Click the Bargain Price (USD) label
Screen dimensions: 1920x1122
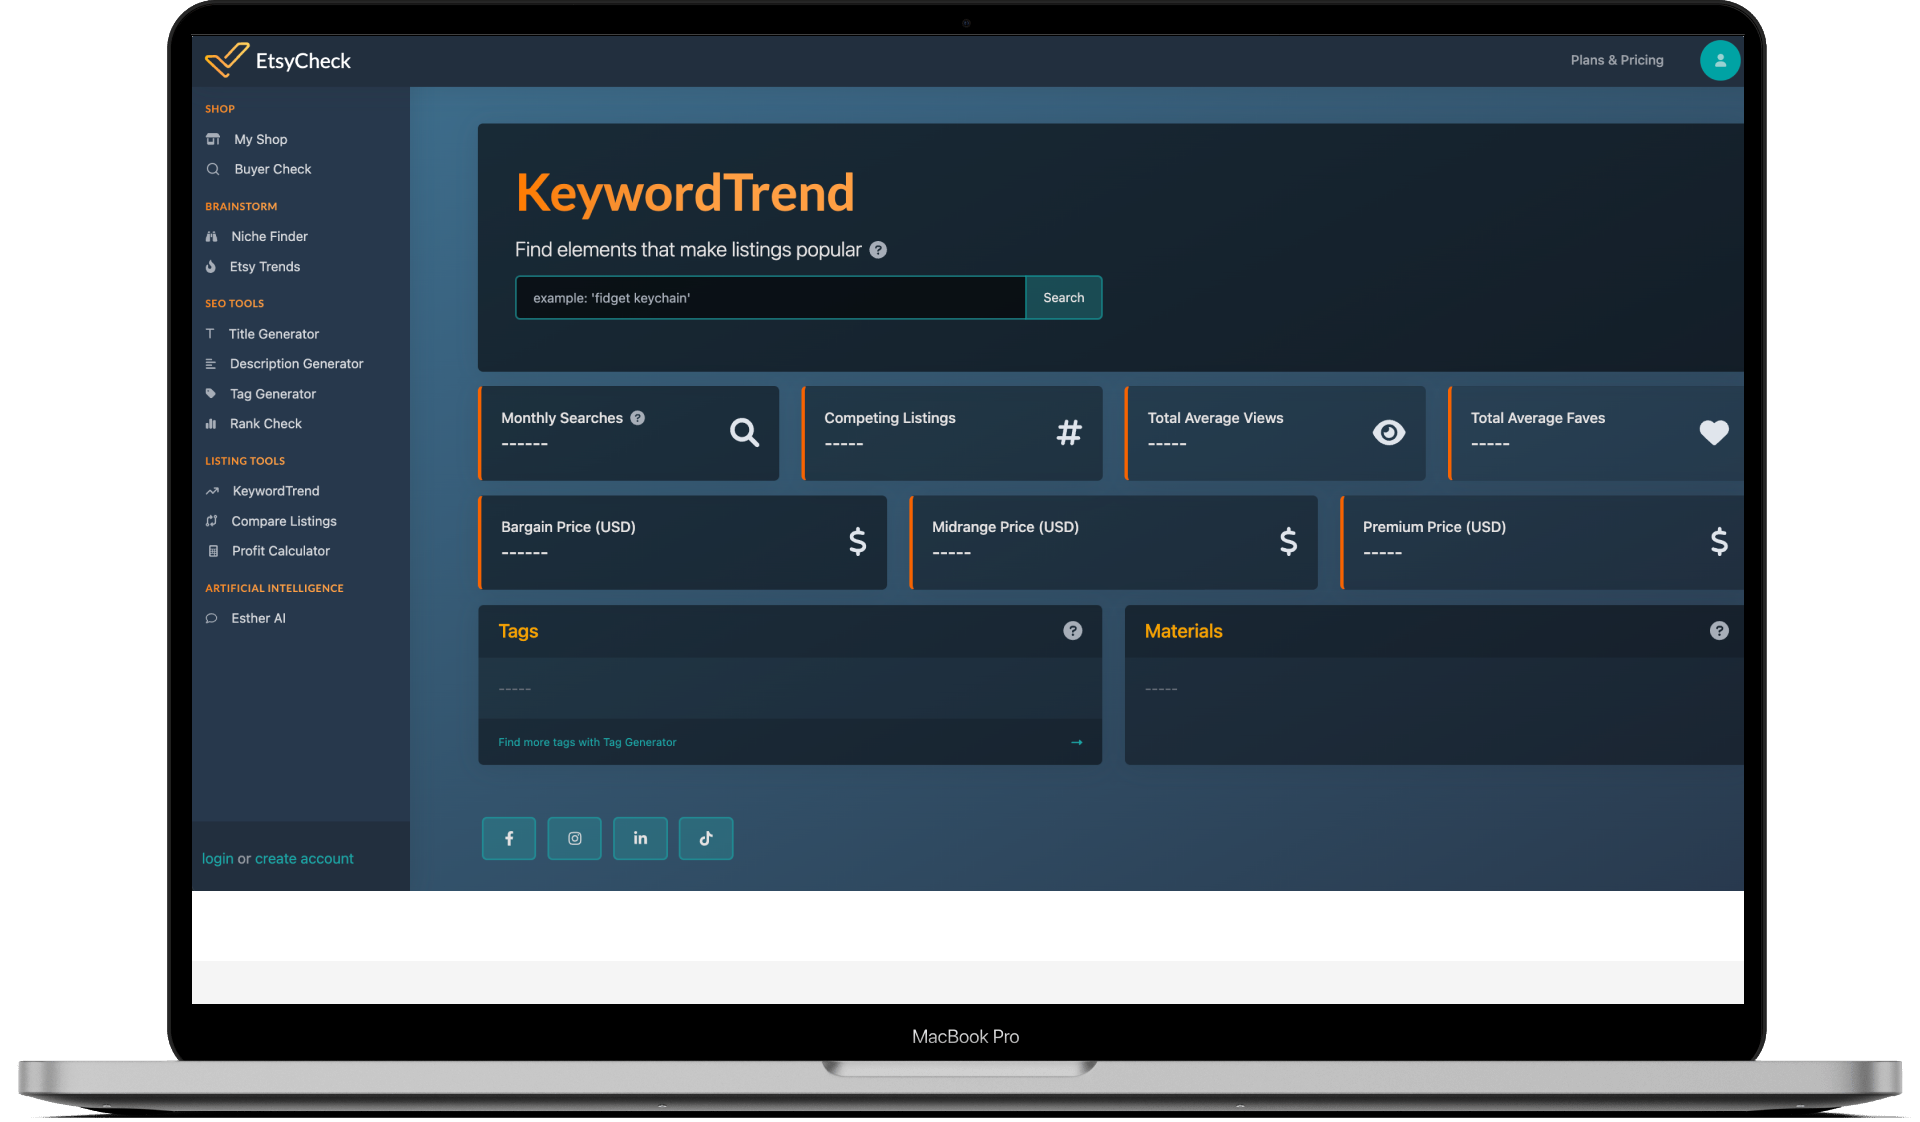coord(568,527)
